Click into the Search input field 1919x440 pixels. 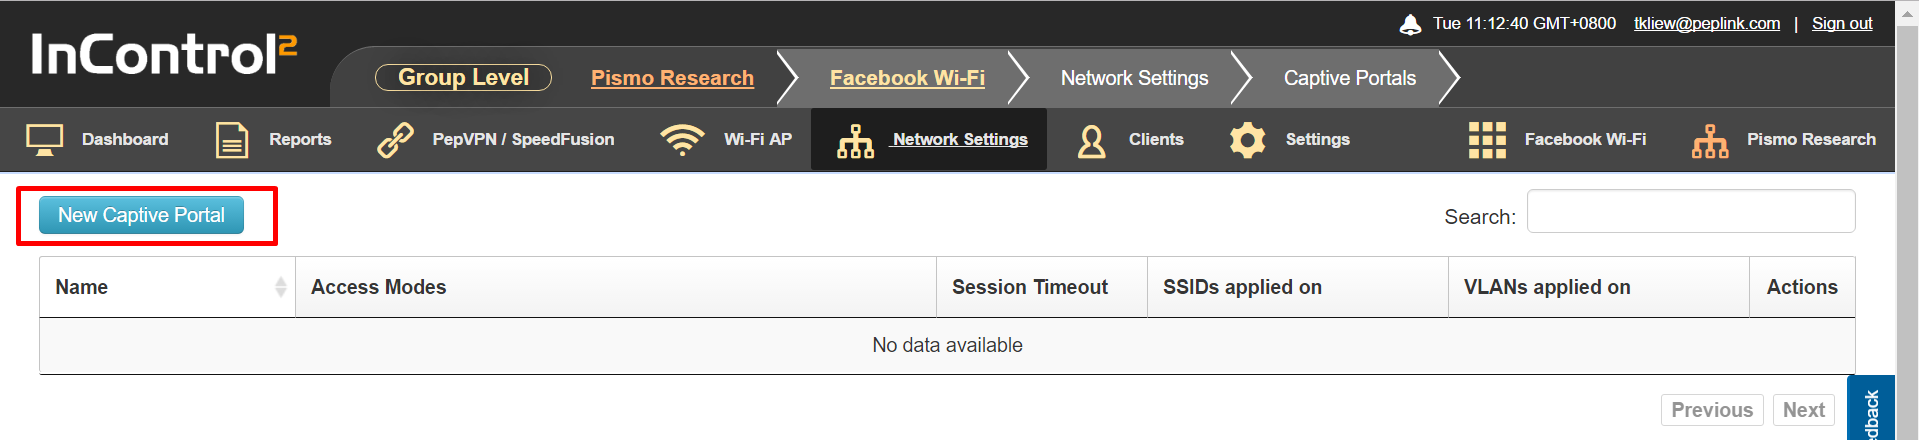(x=1691, y=211)
